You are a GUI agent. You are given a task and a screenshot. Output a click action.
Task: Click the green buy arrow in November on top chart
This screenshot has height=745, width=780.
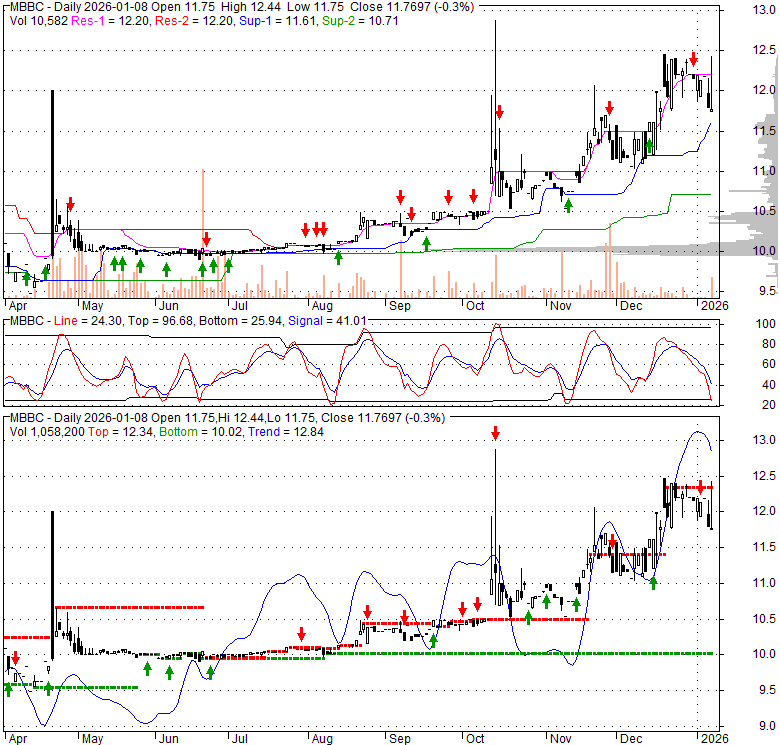[569, 205]
